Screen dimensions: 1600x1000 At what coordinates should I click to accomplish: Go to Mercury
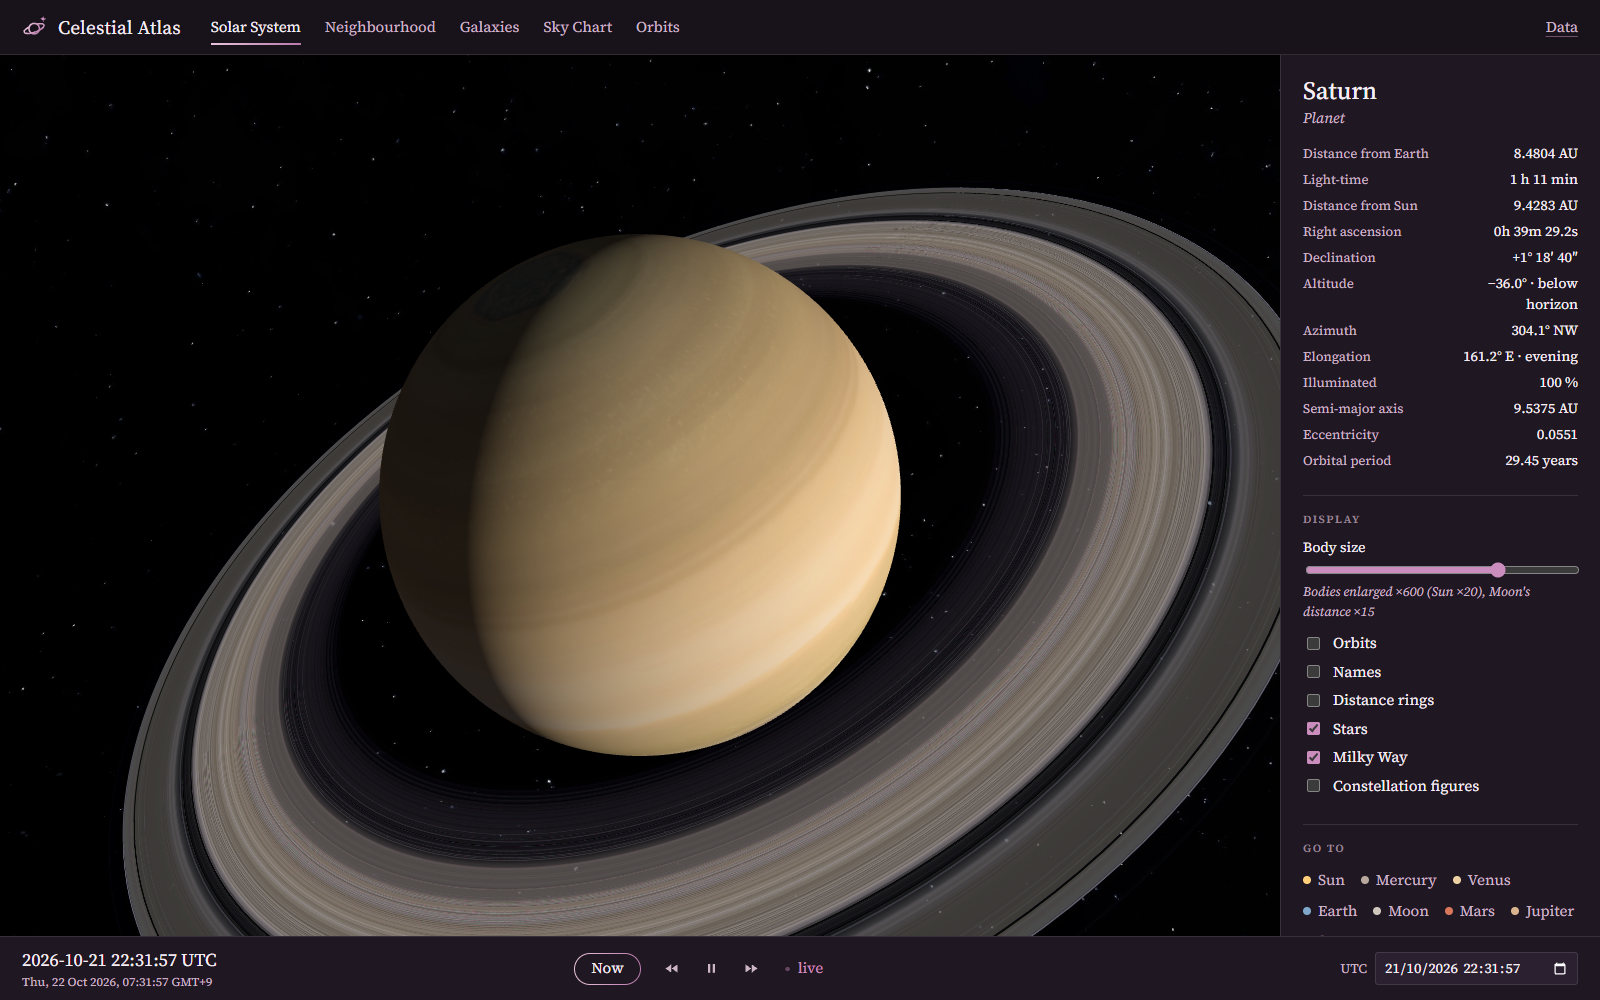pyautogui.click(x=1398, y=880)
